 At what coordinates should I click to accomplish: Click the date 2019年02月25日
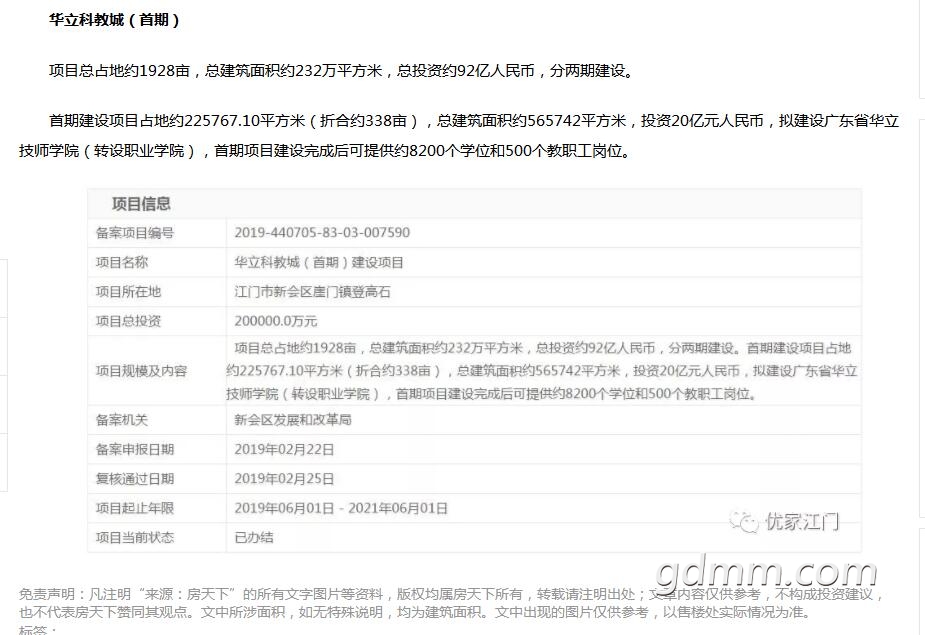click(x=284, y=479)
